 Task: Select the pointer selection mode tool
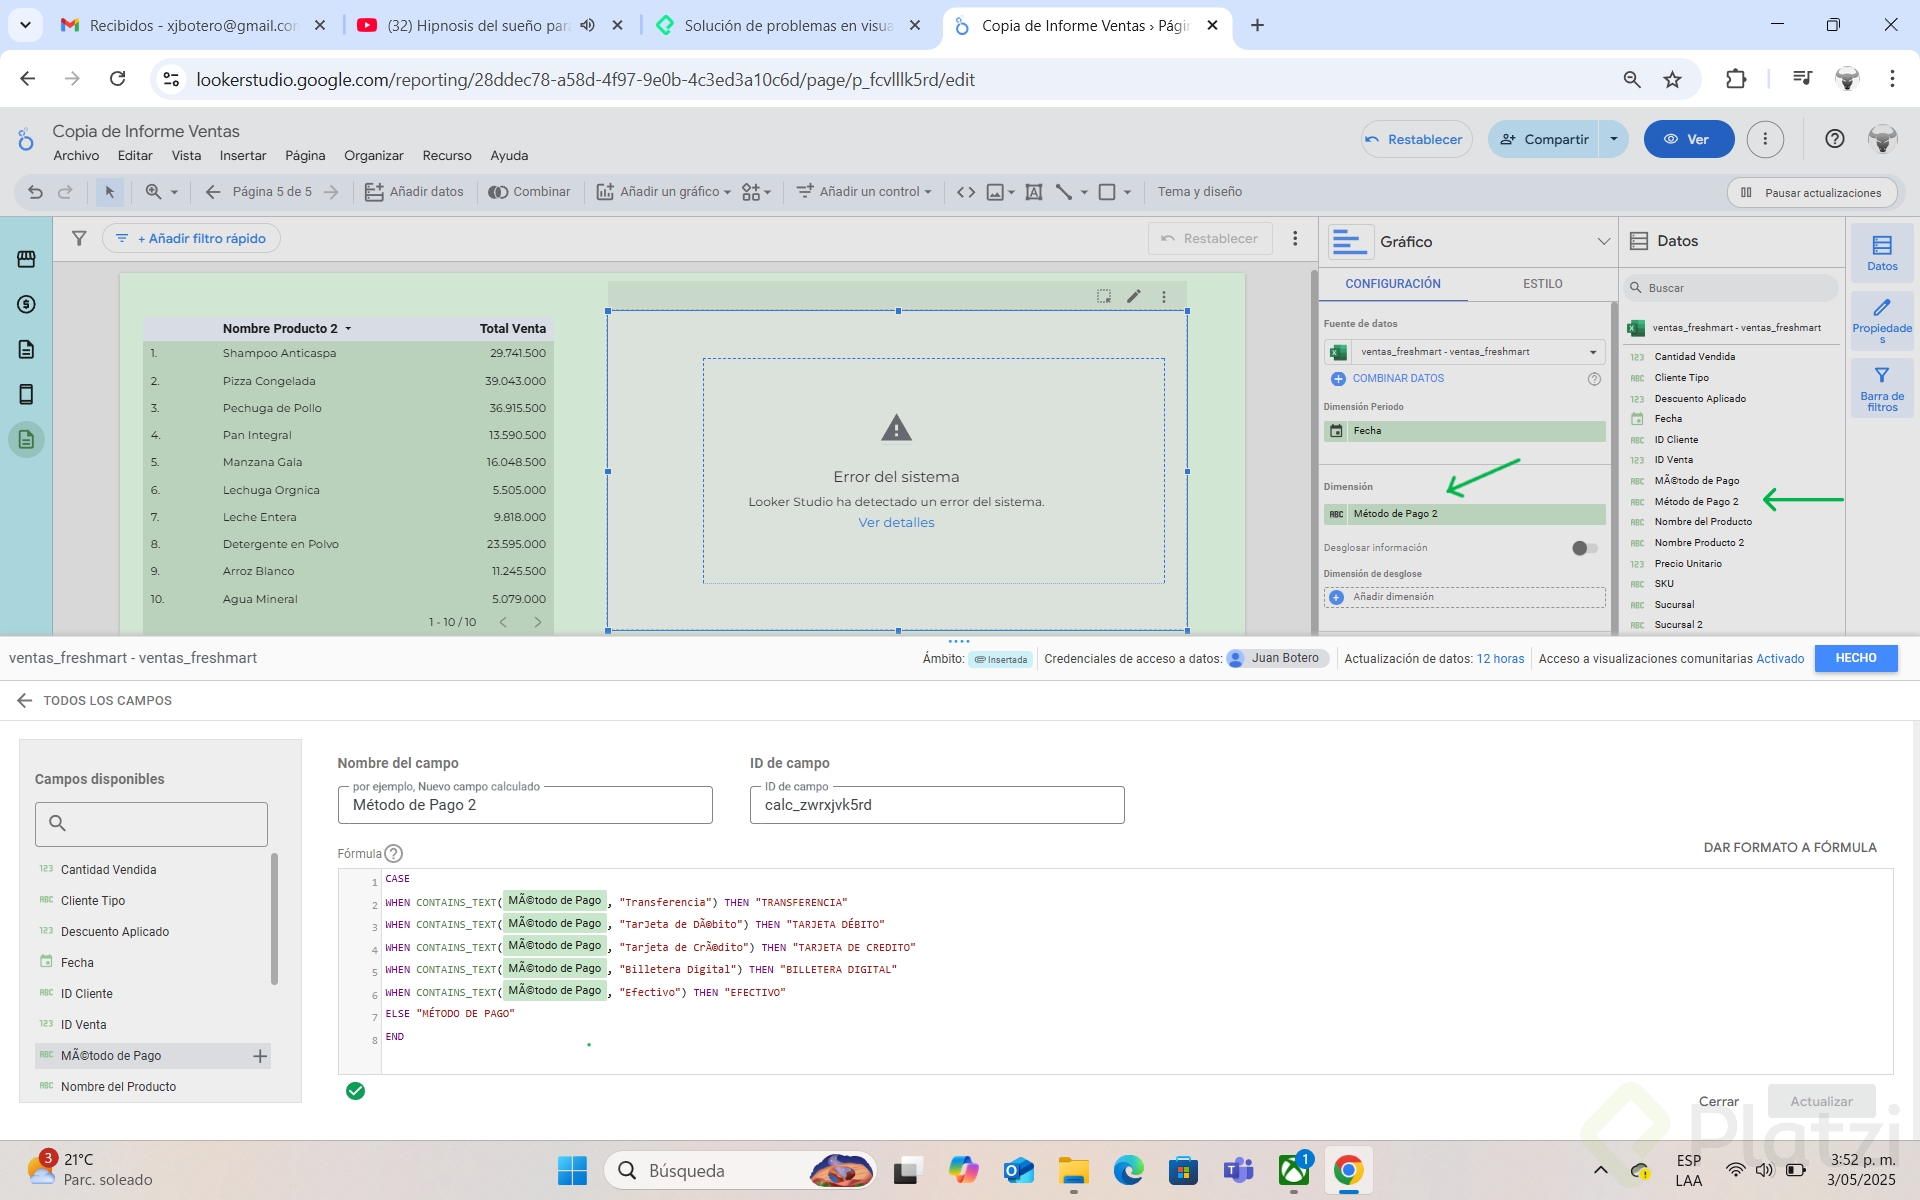[x=109, y=192]
